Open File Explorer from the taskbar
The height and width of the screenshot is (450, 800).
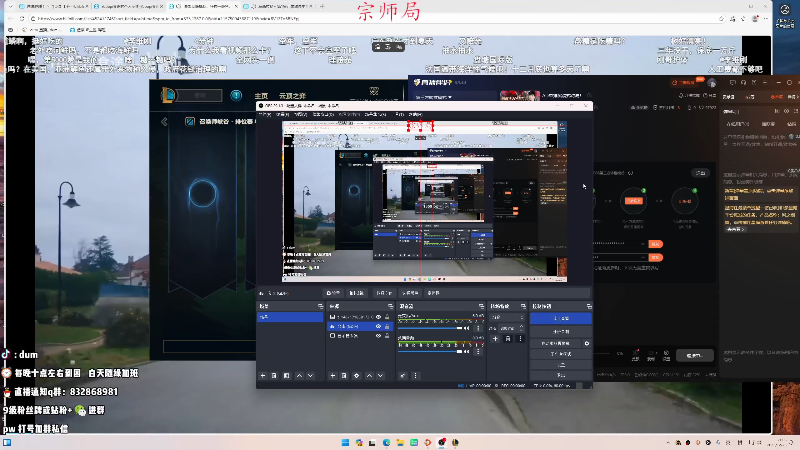[400, 442]
